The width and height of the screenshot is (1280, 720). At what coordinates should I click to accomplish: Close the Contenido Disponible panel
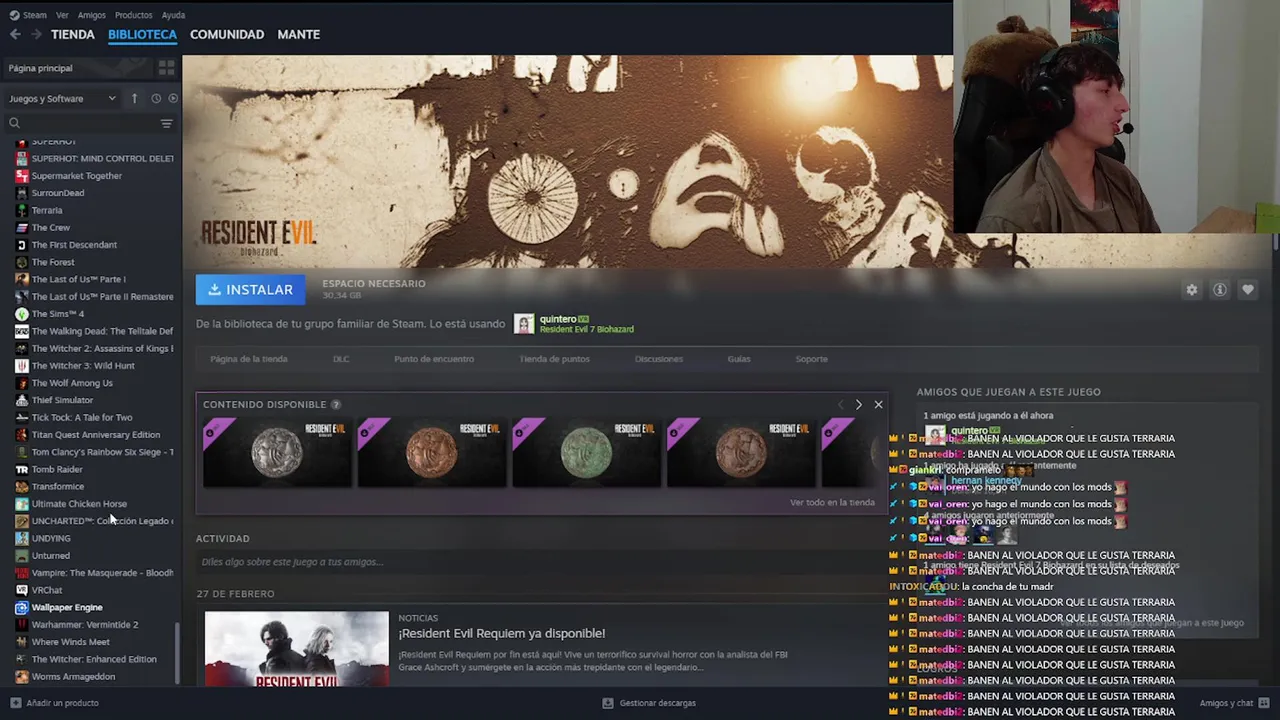(x=878, y=404)
